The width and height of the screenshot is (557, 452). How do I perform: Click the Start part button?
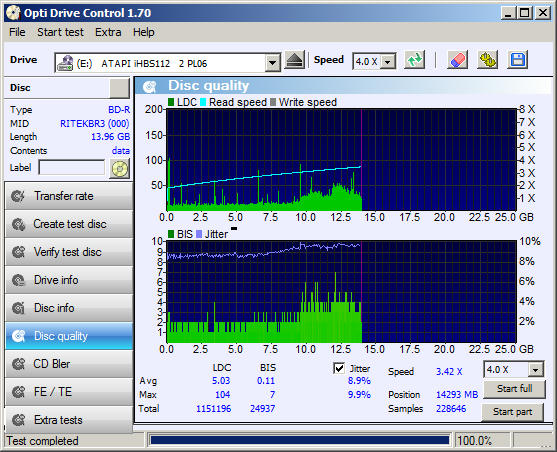click(x=512, y=412)
